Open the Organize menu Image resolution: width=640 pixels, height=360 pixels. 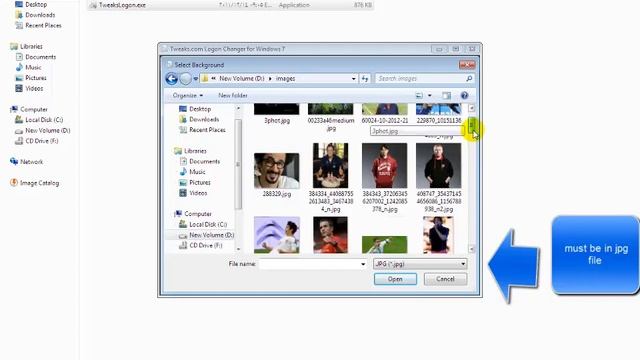point(187,95)
